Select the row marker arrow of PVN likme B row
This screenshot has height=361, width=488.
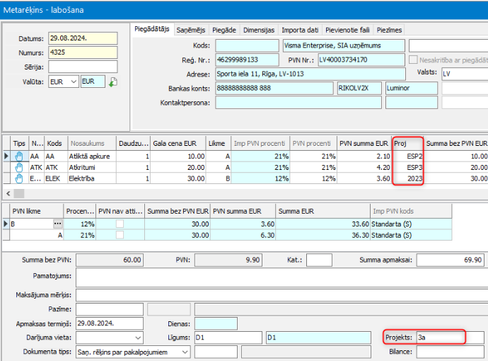pyautogui.click(x=6, y=224)
